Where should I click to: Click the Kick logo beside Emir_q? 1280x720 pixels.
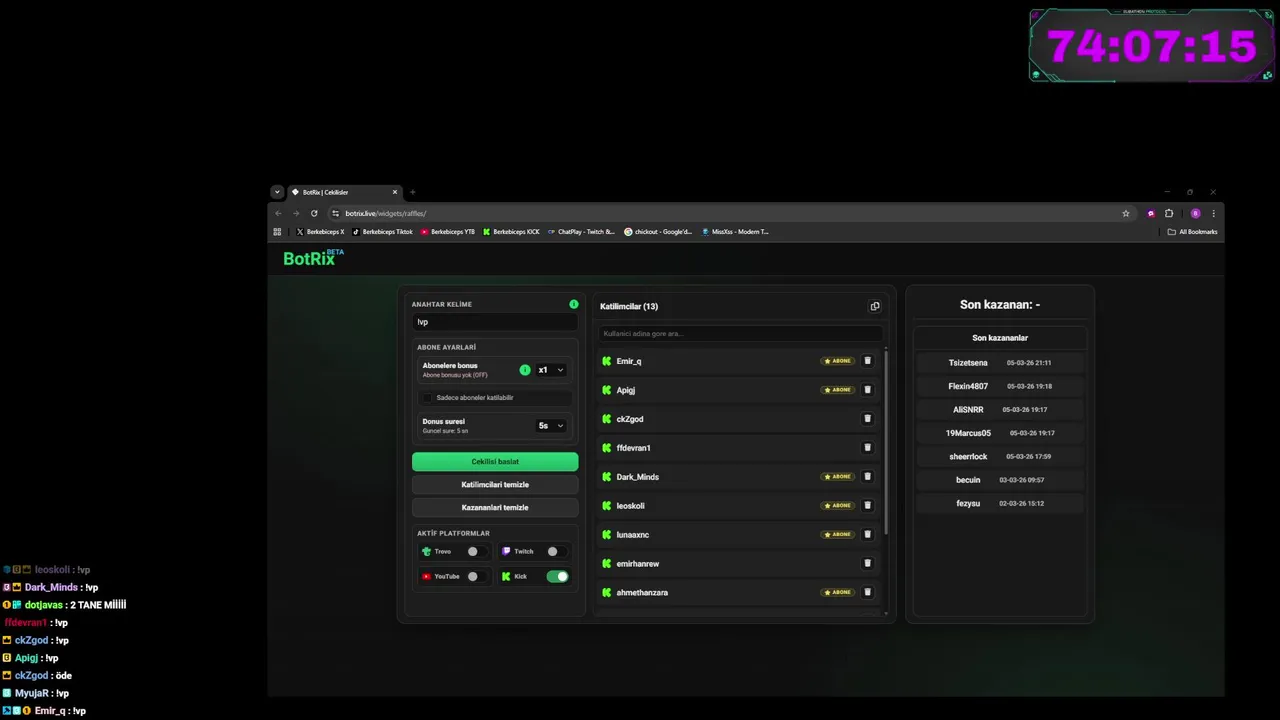click(x=607, y=361)
